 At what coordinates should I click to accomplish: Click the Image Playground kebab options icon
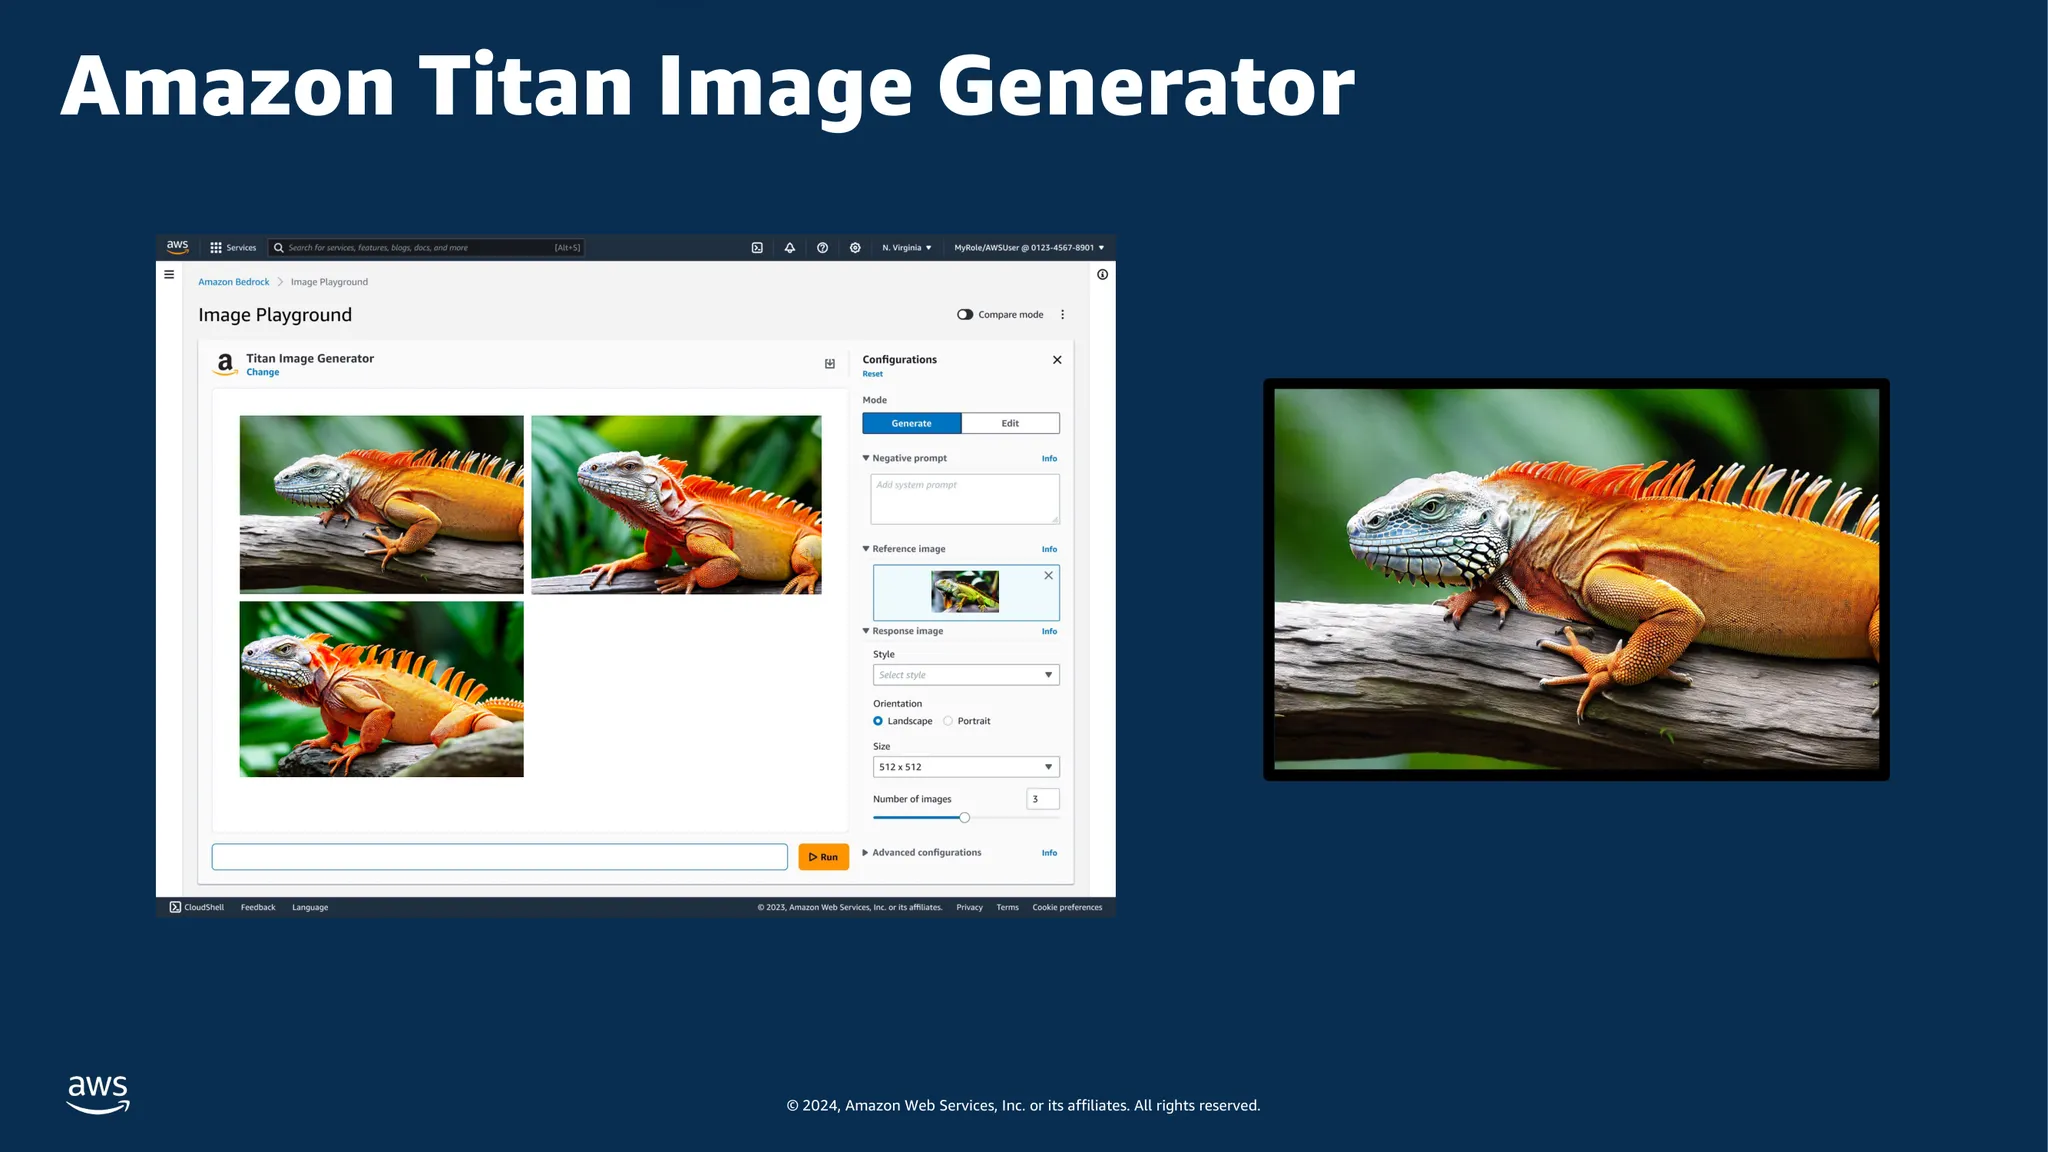(1062, 315)
